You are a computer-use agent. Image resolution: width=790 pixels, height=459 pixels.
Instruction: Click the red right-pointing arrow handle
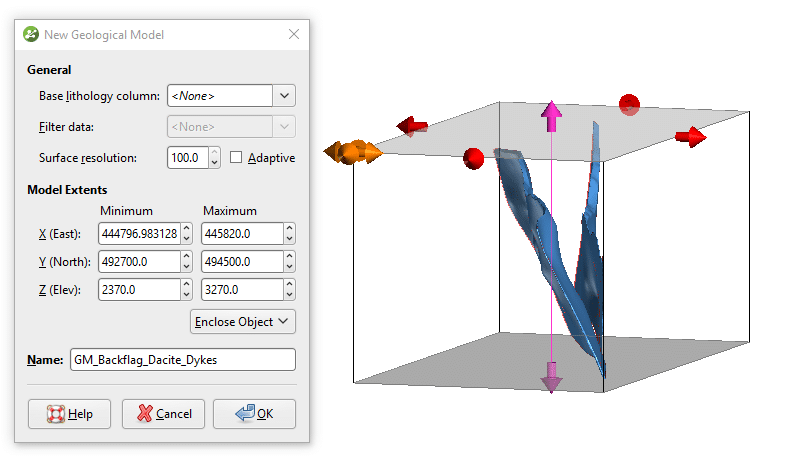tap(691, 137)
